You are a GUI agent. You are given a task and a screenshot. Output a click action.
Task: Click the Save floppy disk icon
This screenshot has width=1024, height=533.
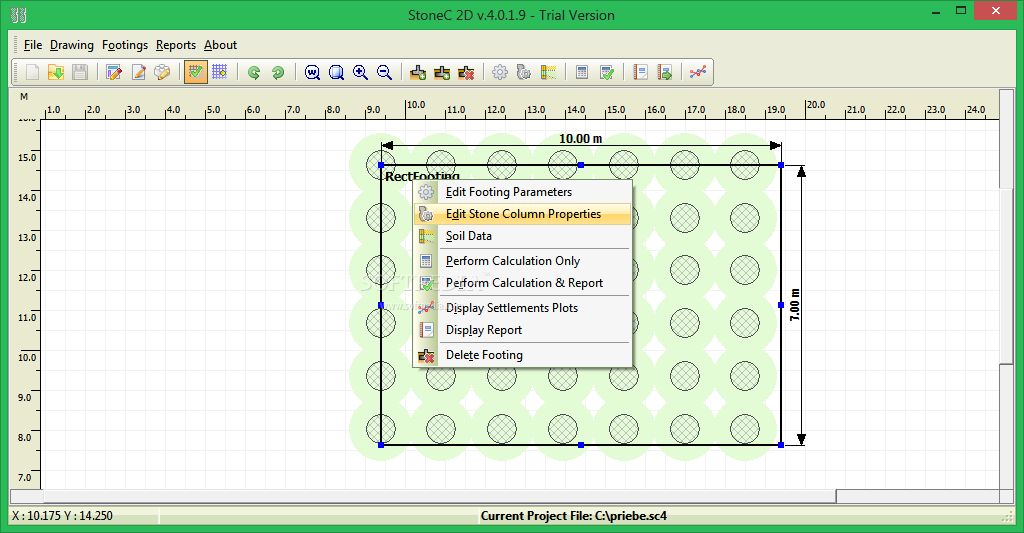click(80, 72)
